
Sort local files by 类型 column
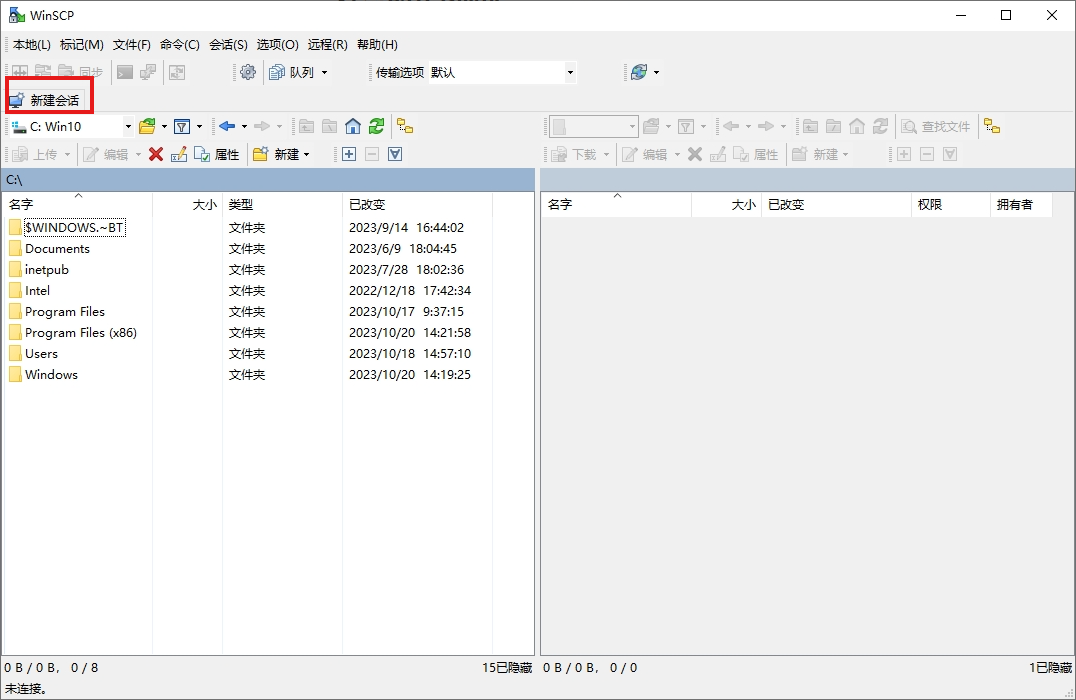tap(282, 205)
